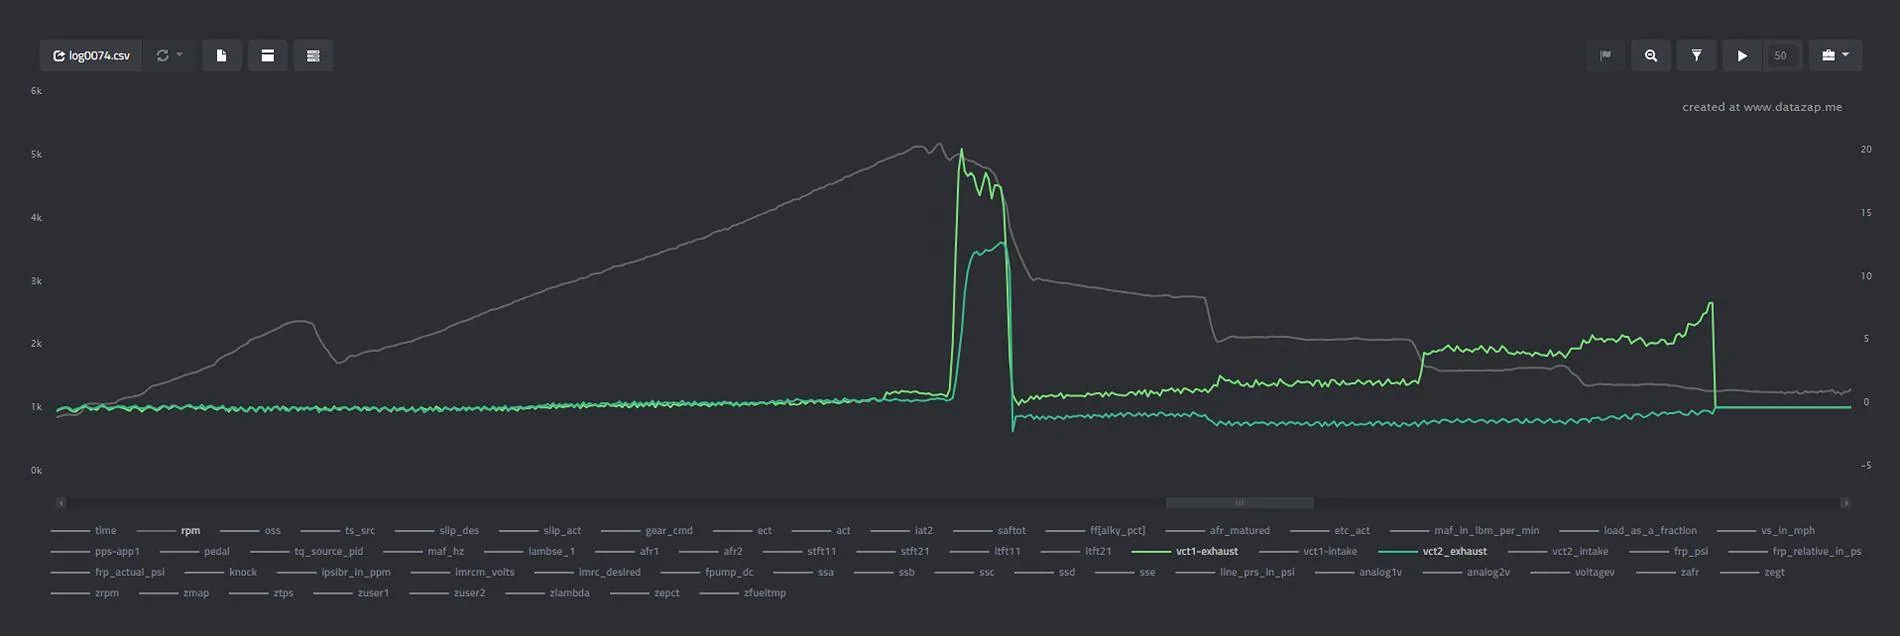Show the iat2 legend entry
The height and width of the screenshot is (636, 1900).
901,531
